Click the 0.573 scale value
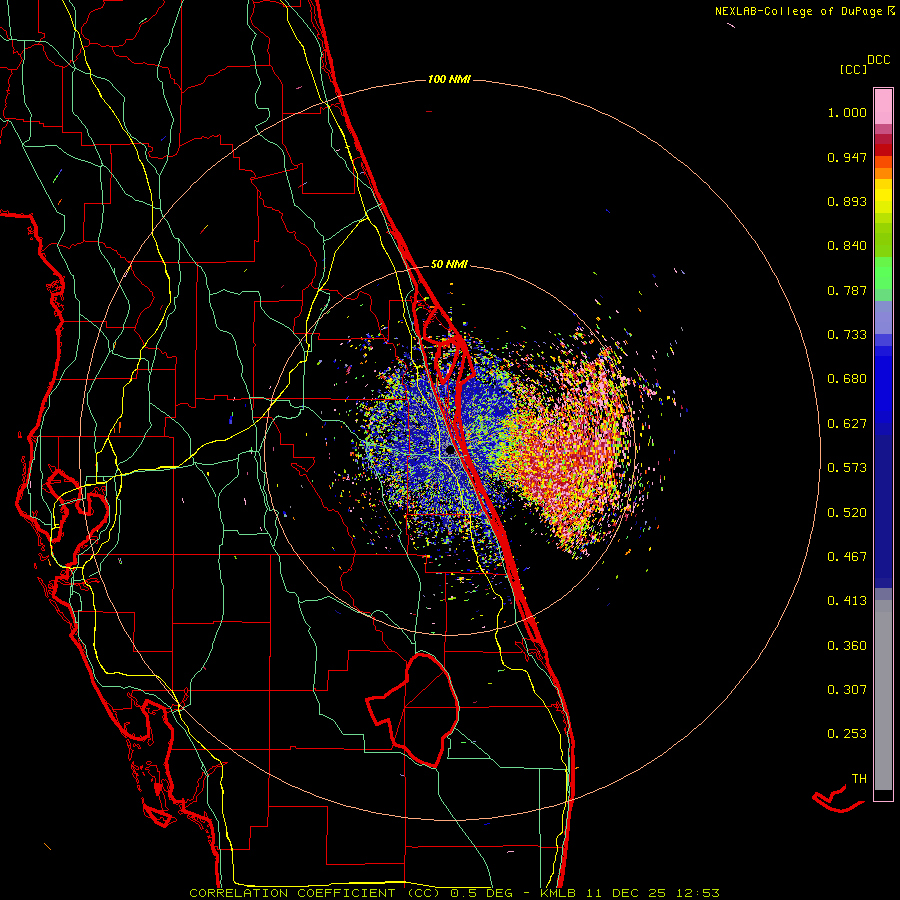Screen dimensions: 900x900 click(847, 468)
